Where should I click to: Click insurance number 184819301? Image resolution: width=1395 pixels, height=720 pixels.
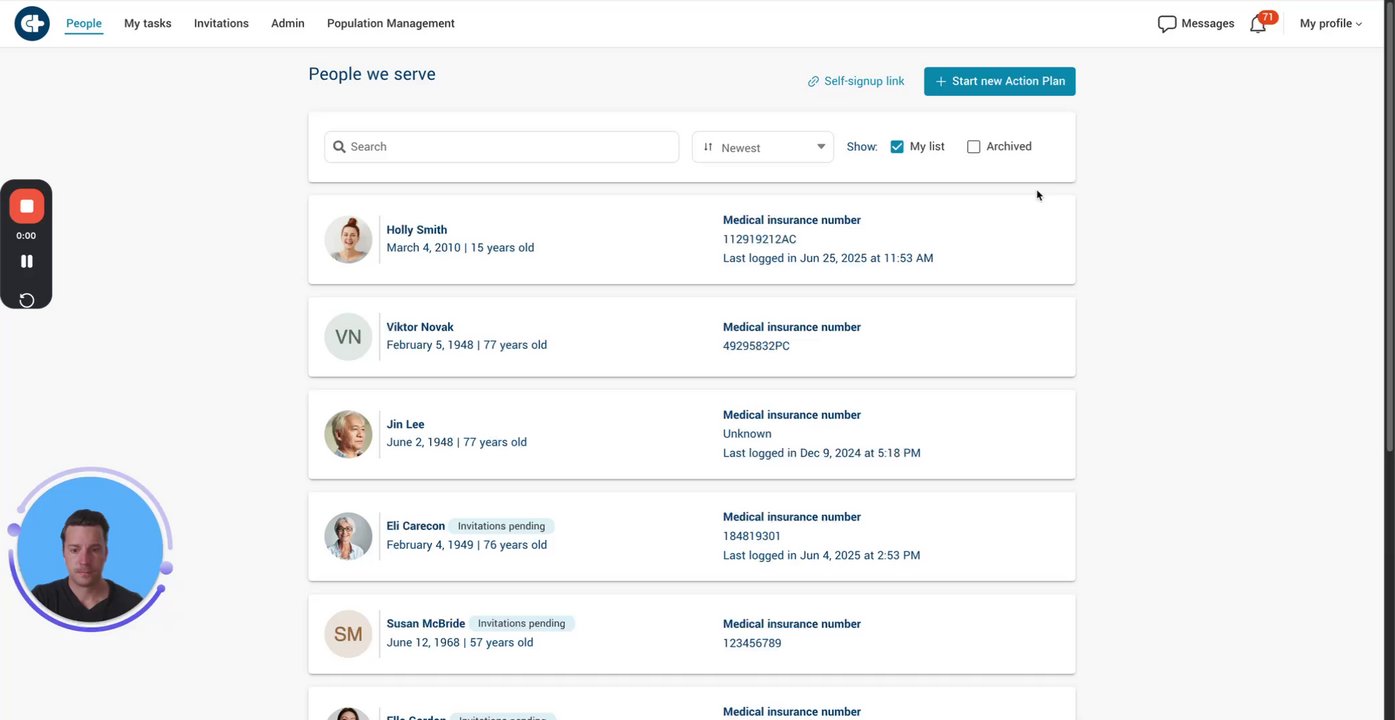click(752, 536)
